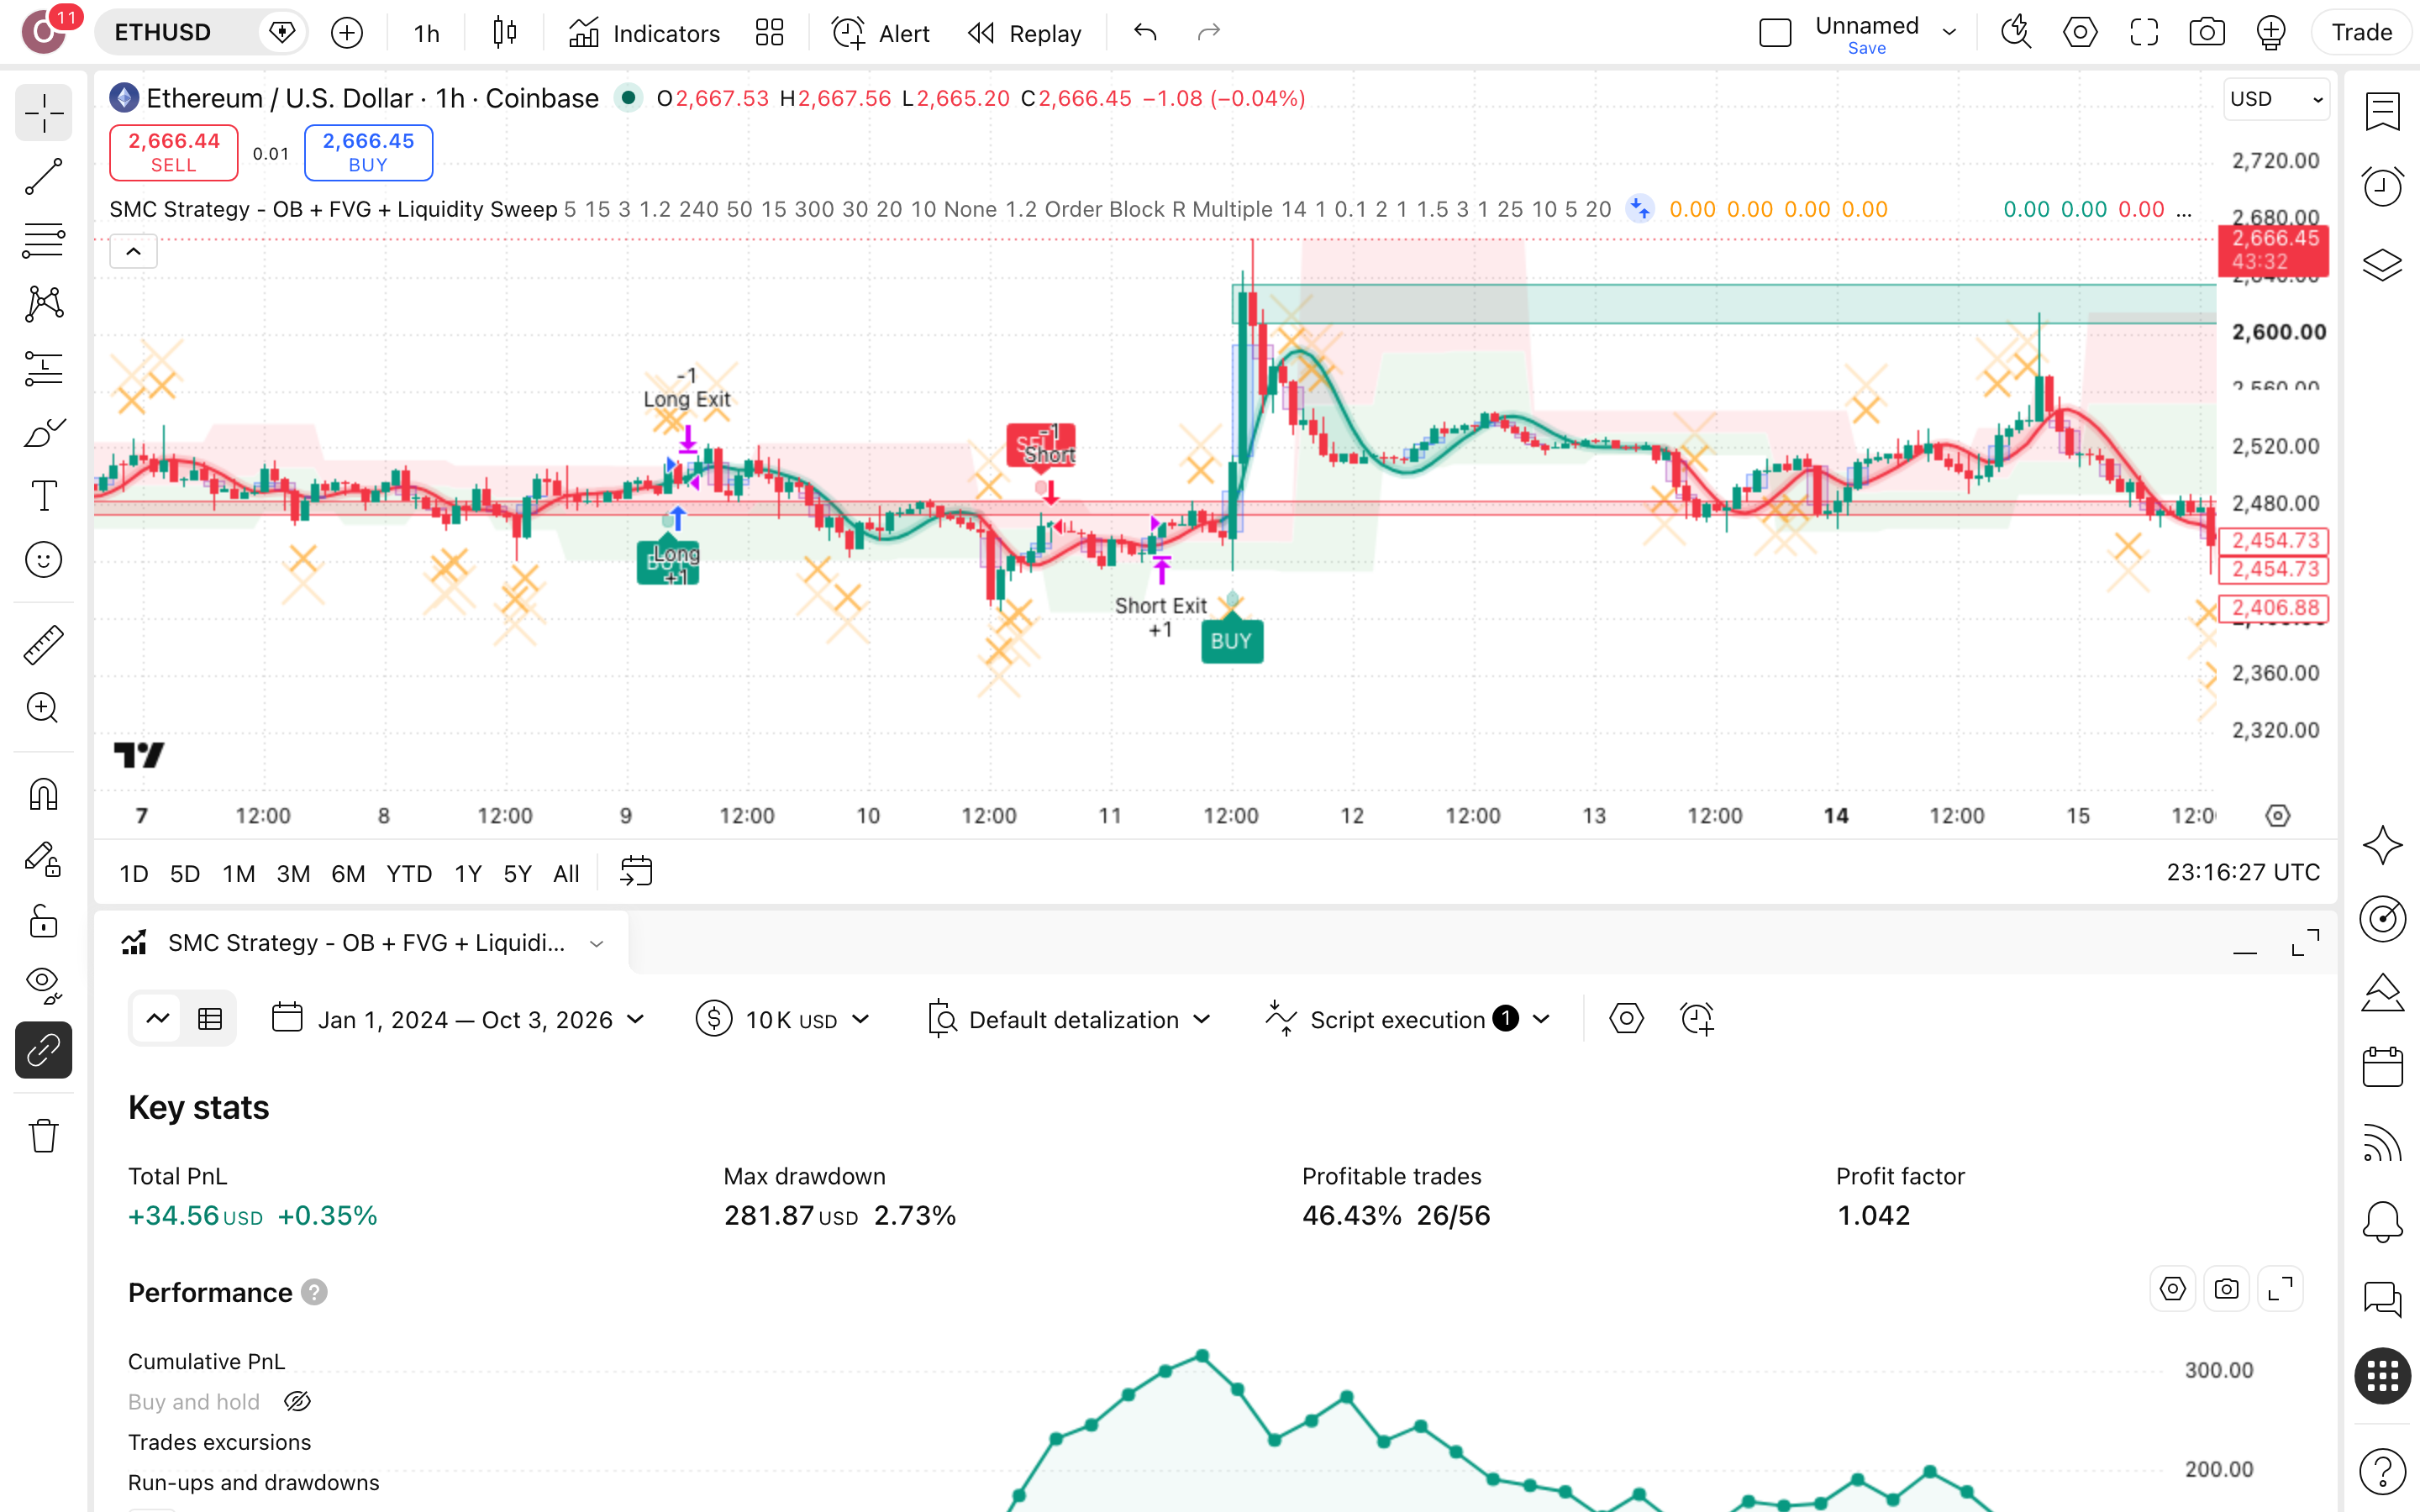The image size is (2420, 1512).
Task: Select the All time range
Action: pyautogui.click(x=566, y=873)
